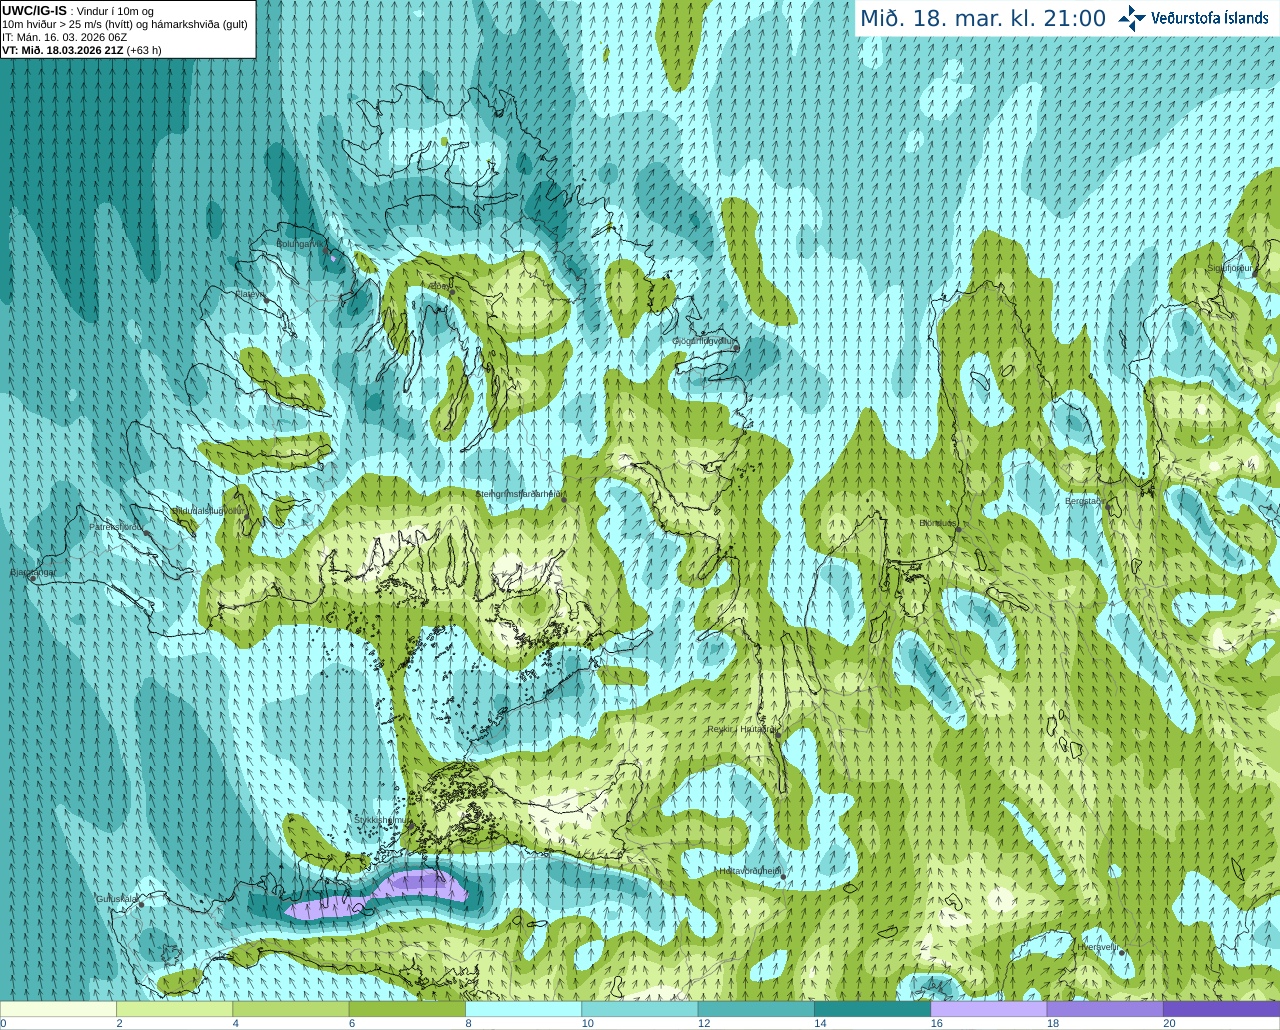Click the 6–8 m/s olive green legend swatch

tap(407, 1009)
